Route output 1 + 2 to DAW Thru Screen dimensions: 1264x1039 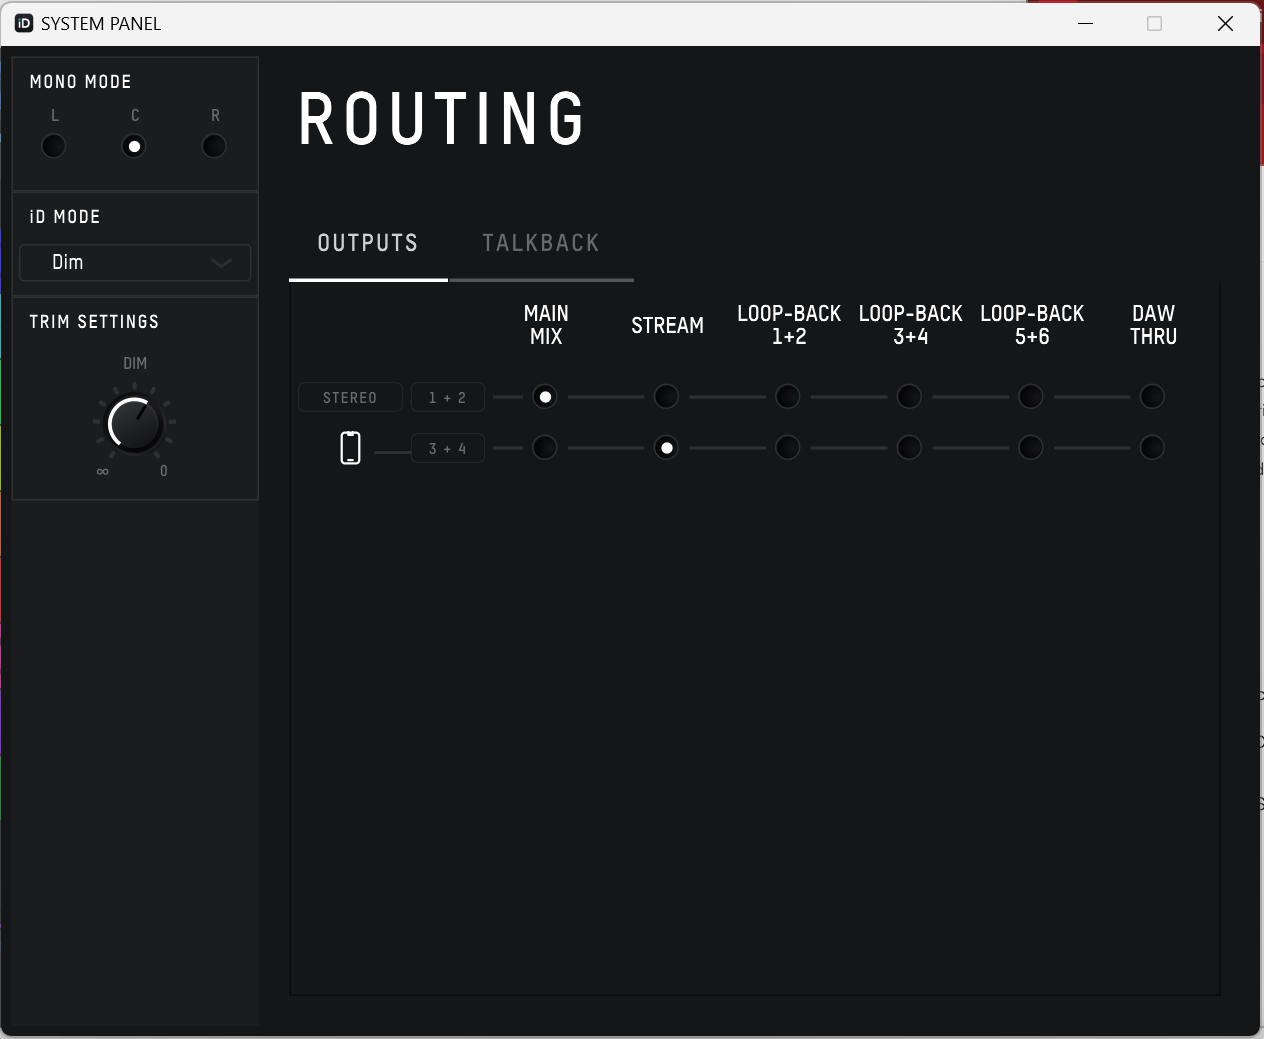1152,397
